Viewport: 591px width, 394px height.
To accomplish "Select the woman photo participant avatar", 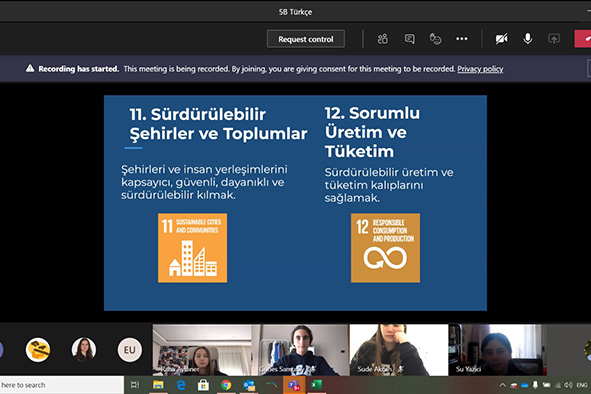I will click(84, 350).
